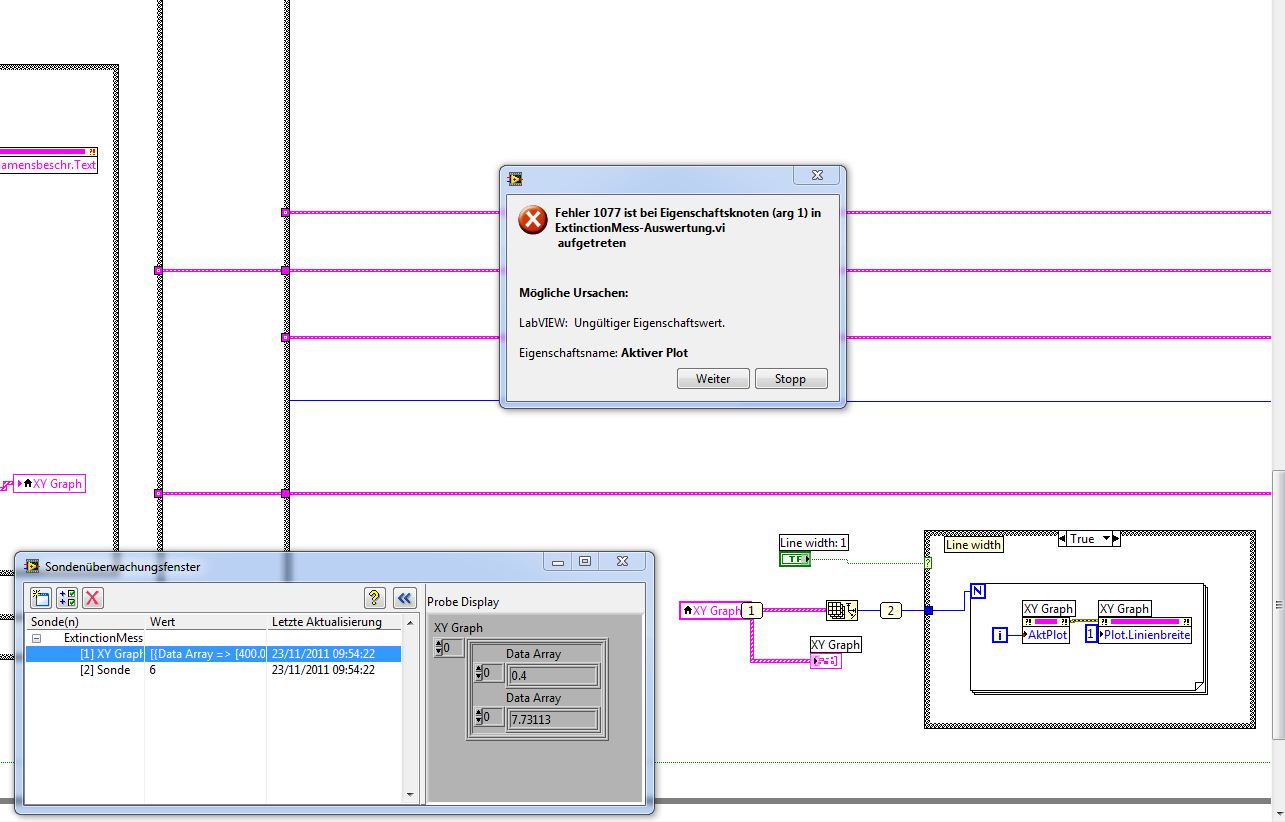Maximize the Sondenüberwachungsfenster window
Screen dimensions: 1285x822
(585, 562)
